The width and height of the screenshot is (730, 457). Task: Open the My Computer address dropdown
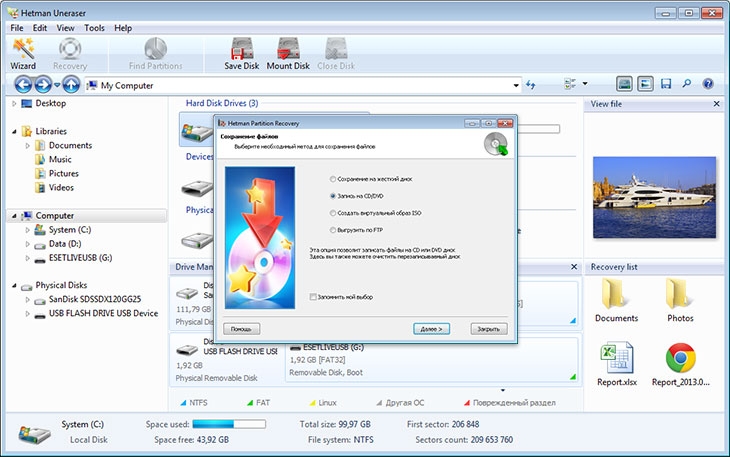(x=516, y=85)
